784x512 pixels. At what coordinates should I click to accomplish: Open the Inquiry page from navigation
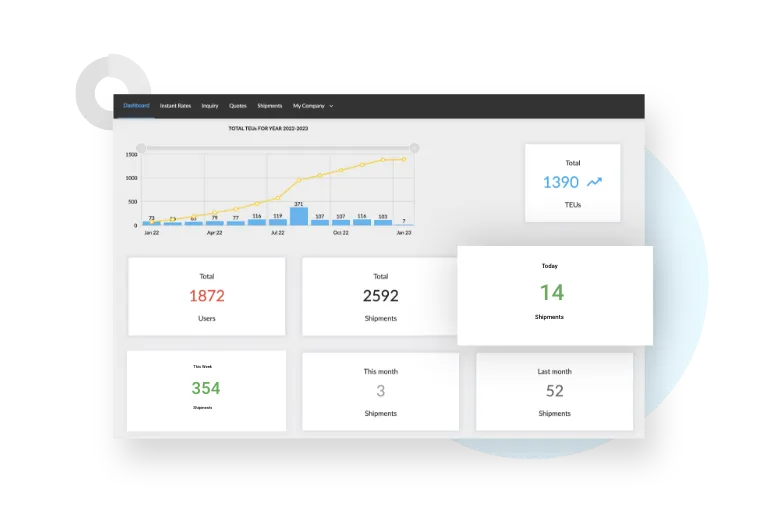coord(210,105)
